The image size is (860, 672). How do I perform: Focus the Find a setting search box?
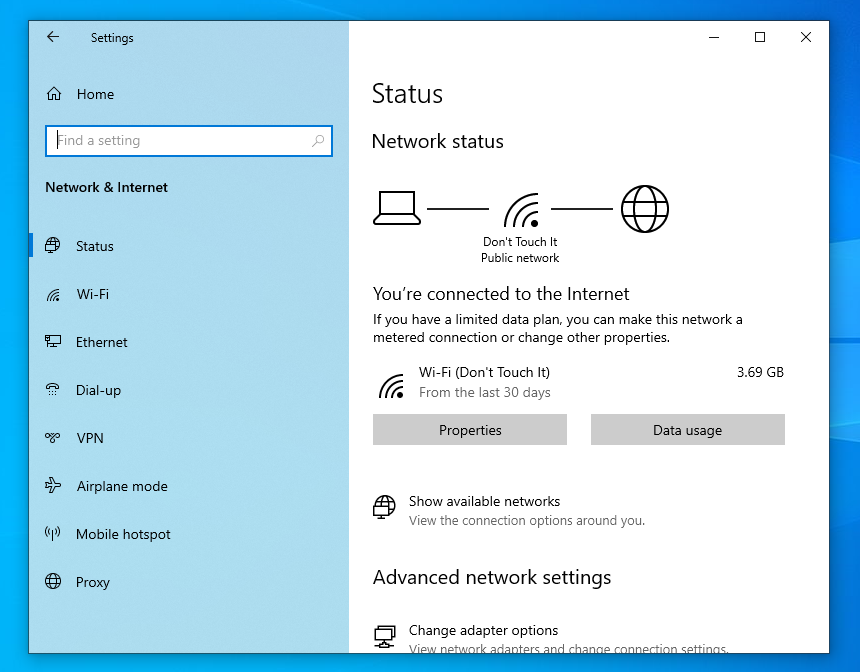(x=180, y=141)
